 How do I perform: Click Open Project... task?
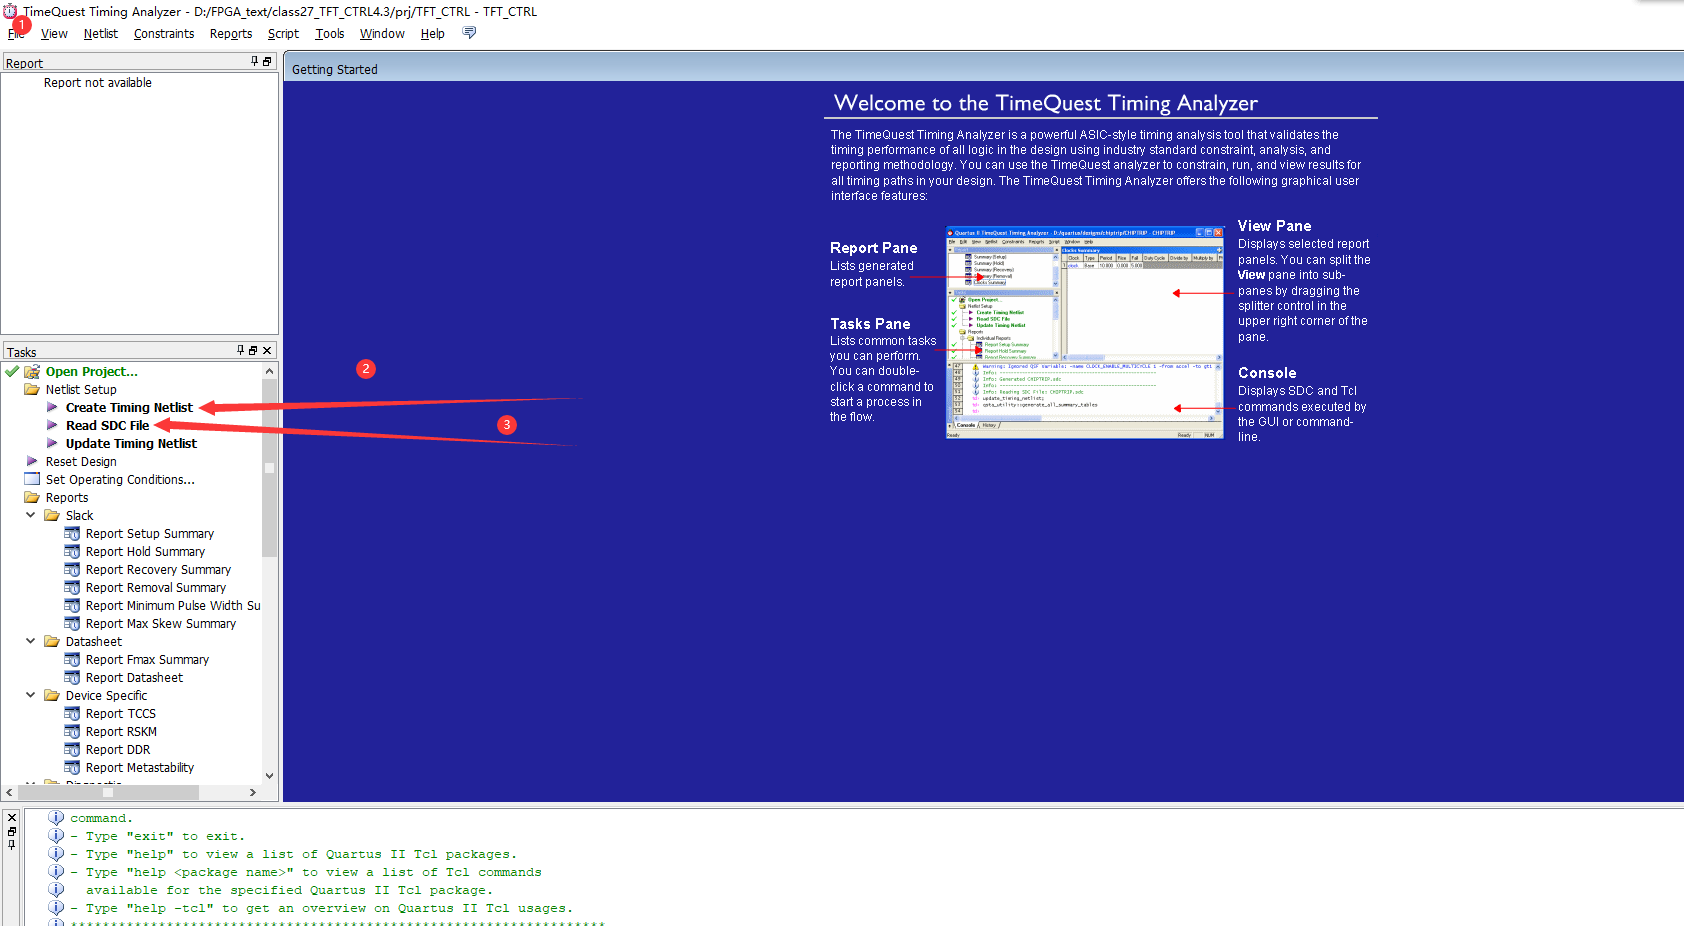tap(92, 372)
